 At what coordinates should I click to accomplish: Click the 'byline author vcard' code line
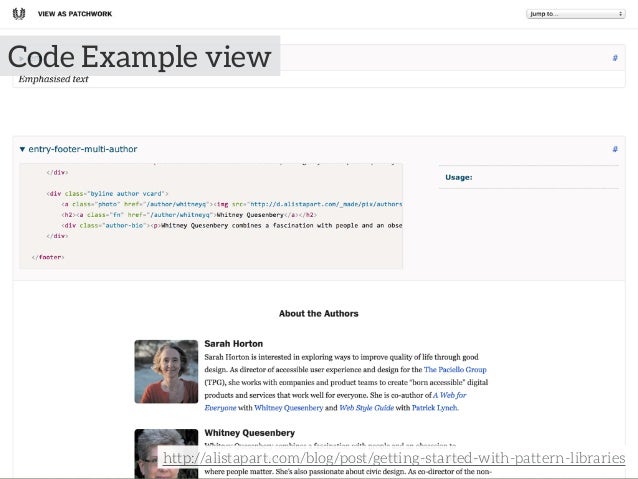click(107, 194)
